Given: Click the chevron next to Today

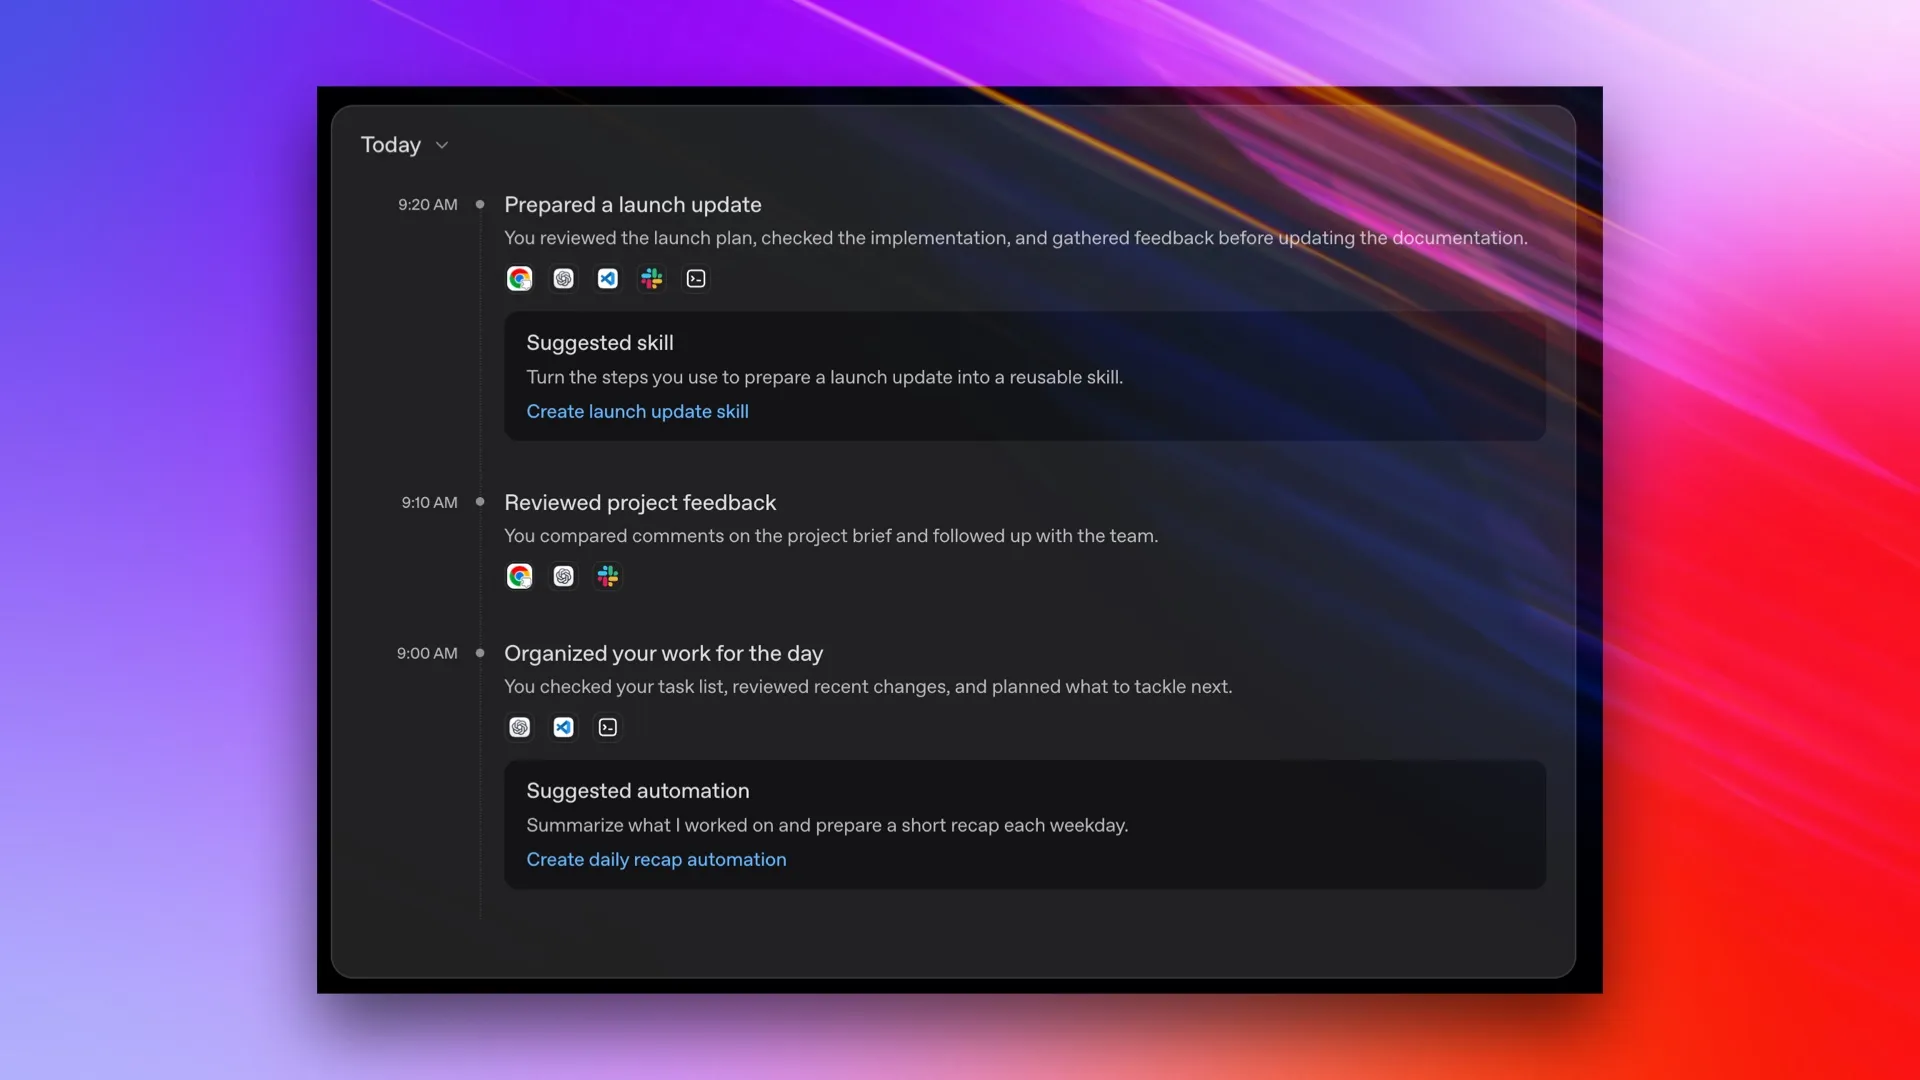Looking at the screenshot, I should [442, 146].
